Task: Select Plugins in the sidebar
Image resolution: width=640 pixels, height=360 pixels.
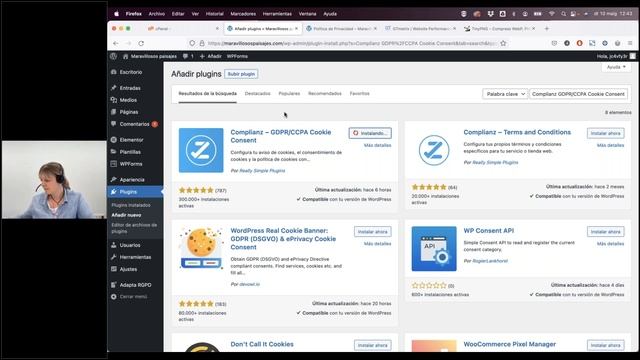Action: [128, 192]
